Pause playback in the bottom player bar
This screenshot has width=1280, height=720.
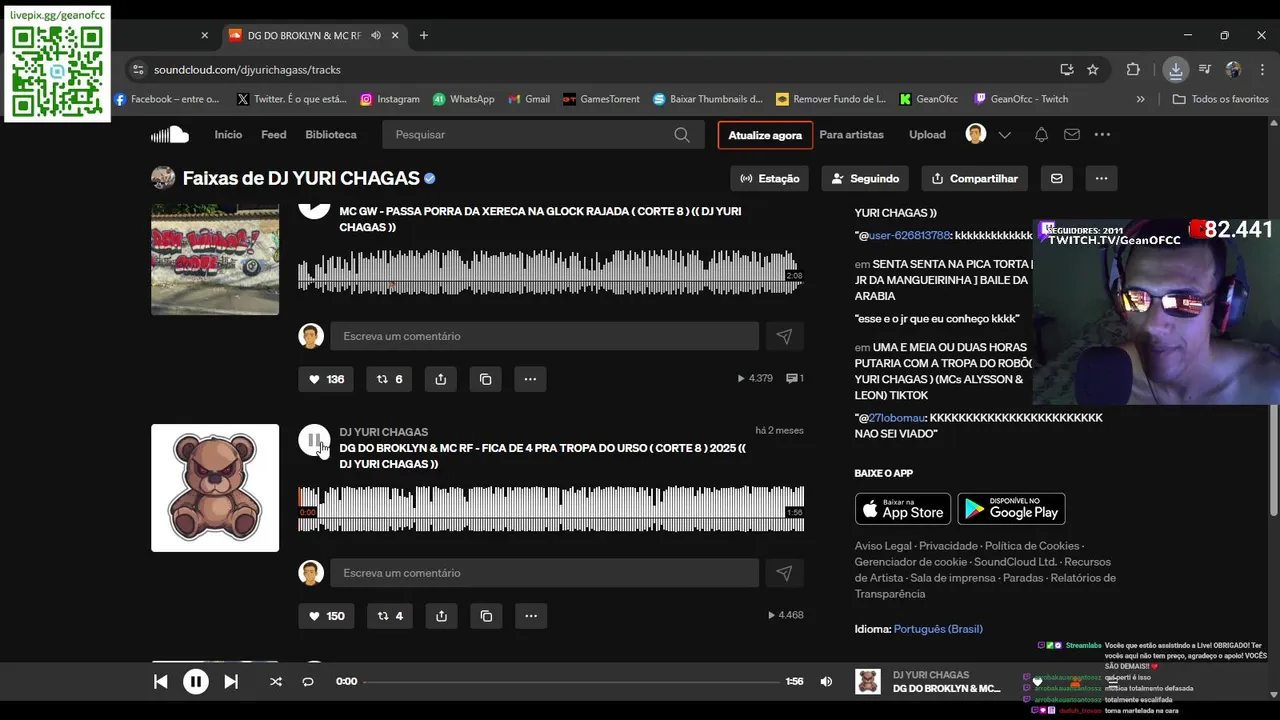point(196,682)
